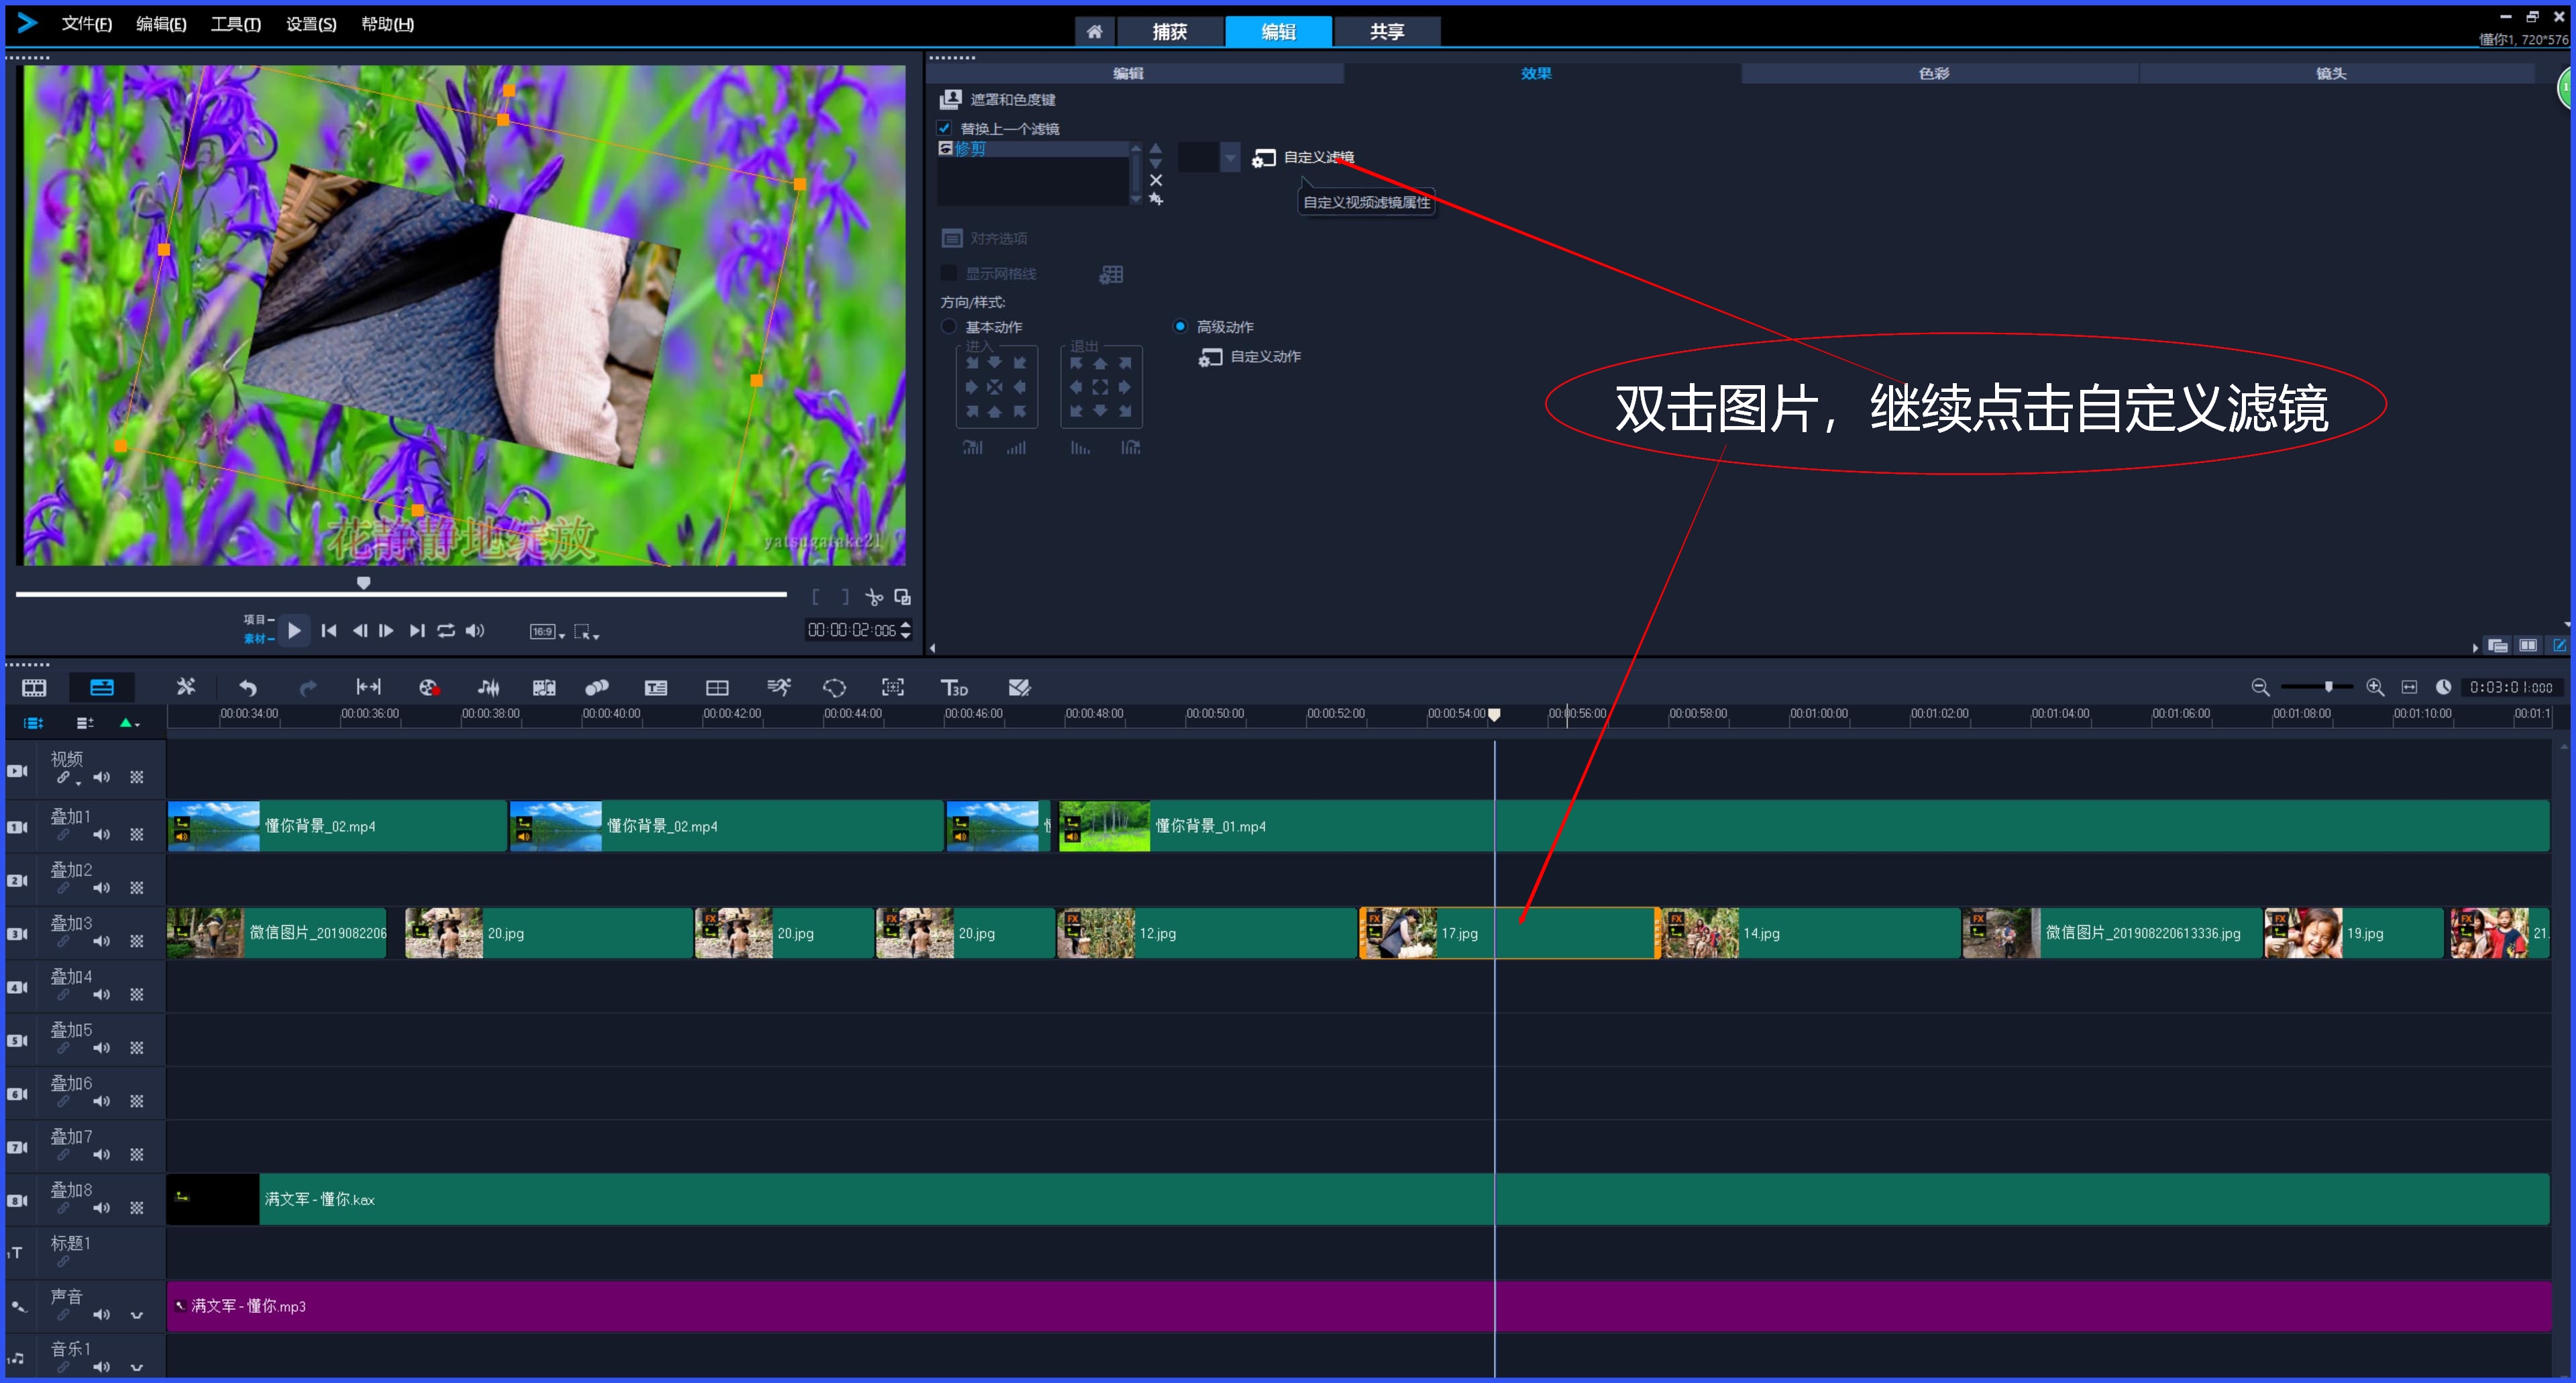Click the undo icon in the timeline toolbar
This screenshot has width=2576, height=1383.
coord(247,687)
